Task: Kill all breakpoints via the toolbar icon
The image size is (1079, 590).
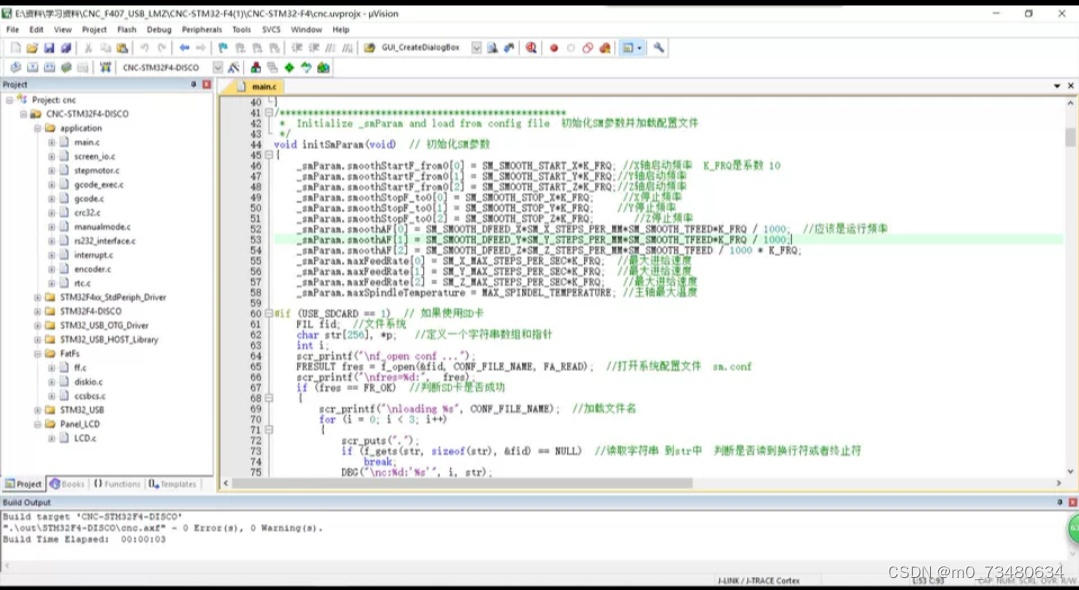Action: (605, 48)
